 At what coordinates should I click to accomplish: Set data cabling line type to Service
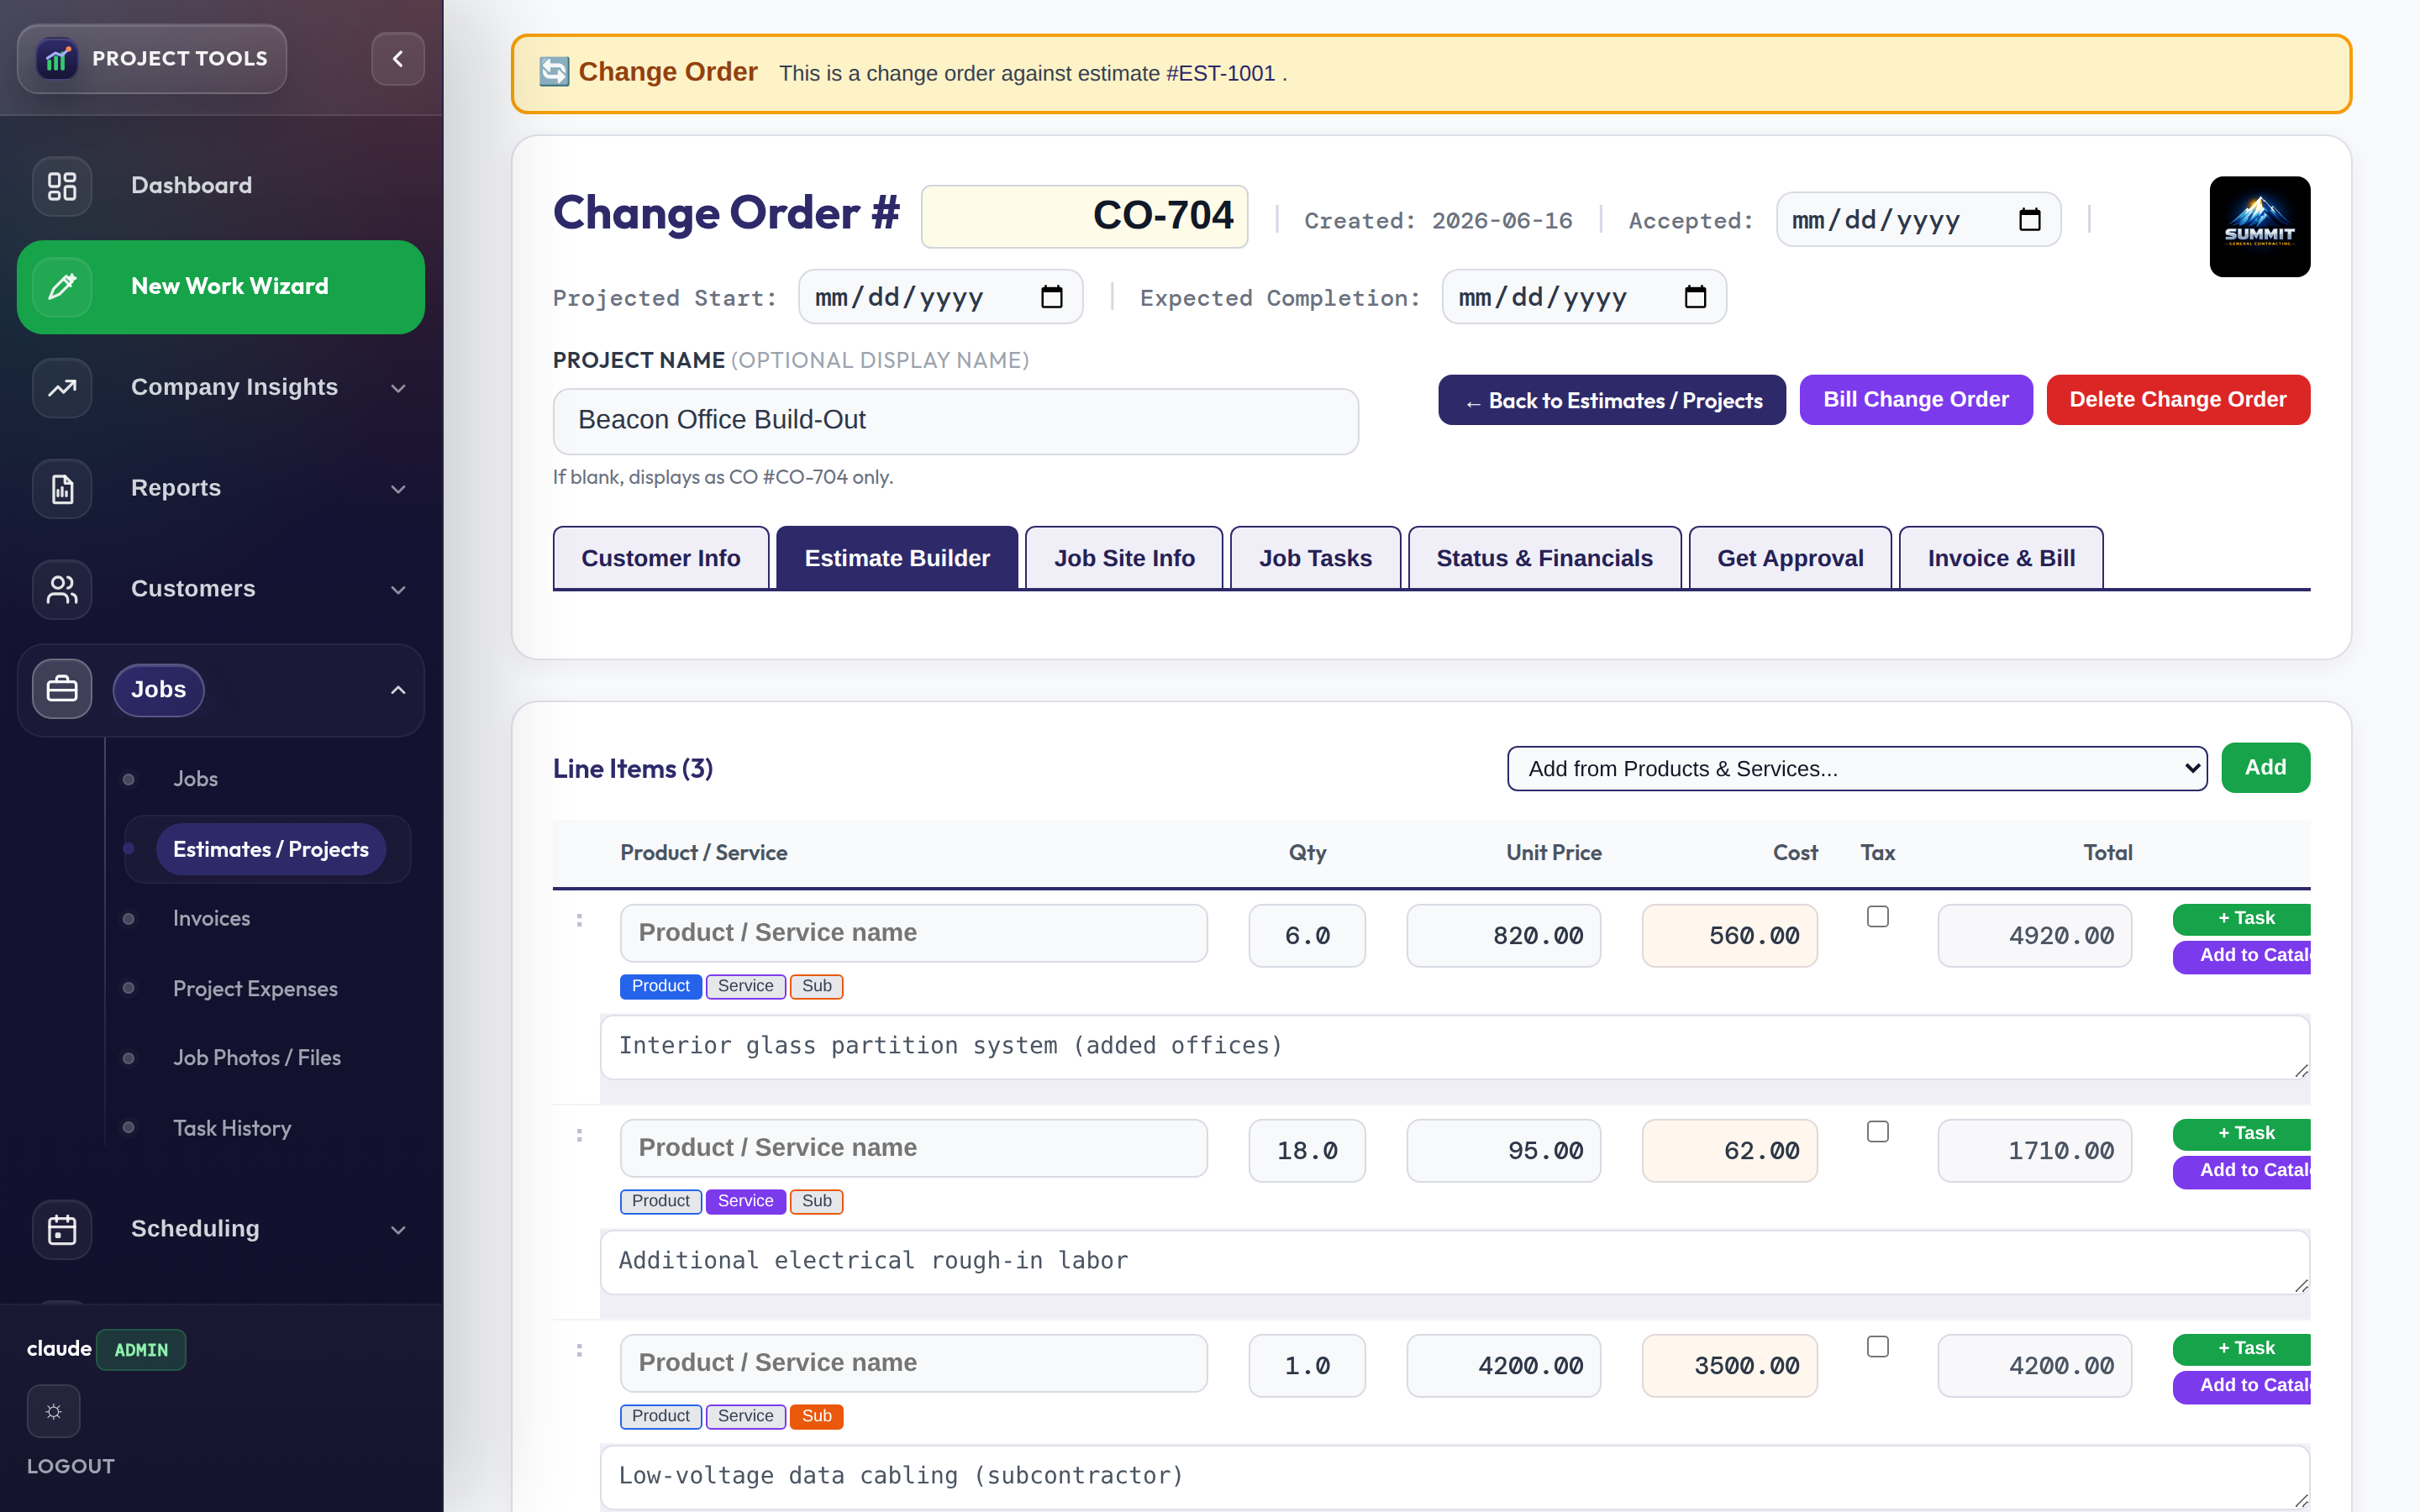coord(745,1416)
